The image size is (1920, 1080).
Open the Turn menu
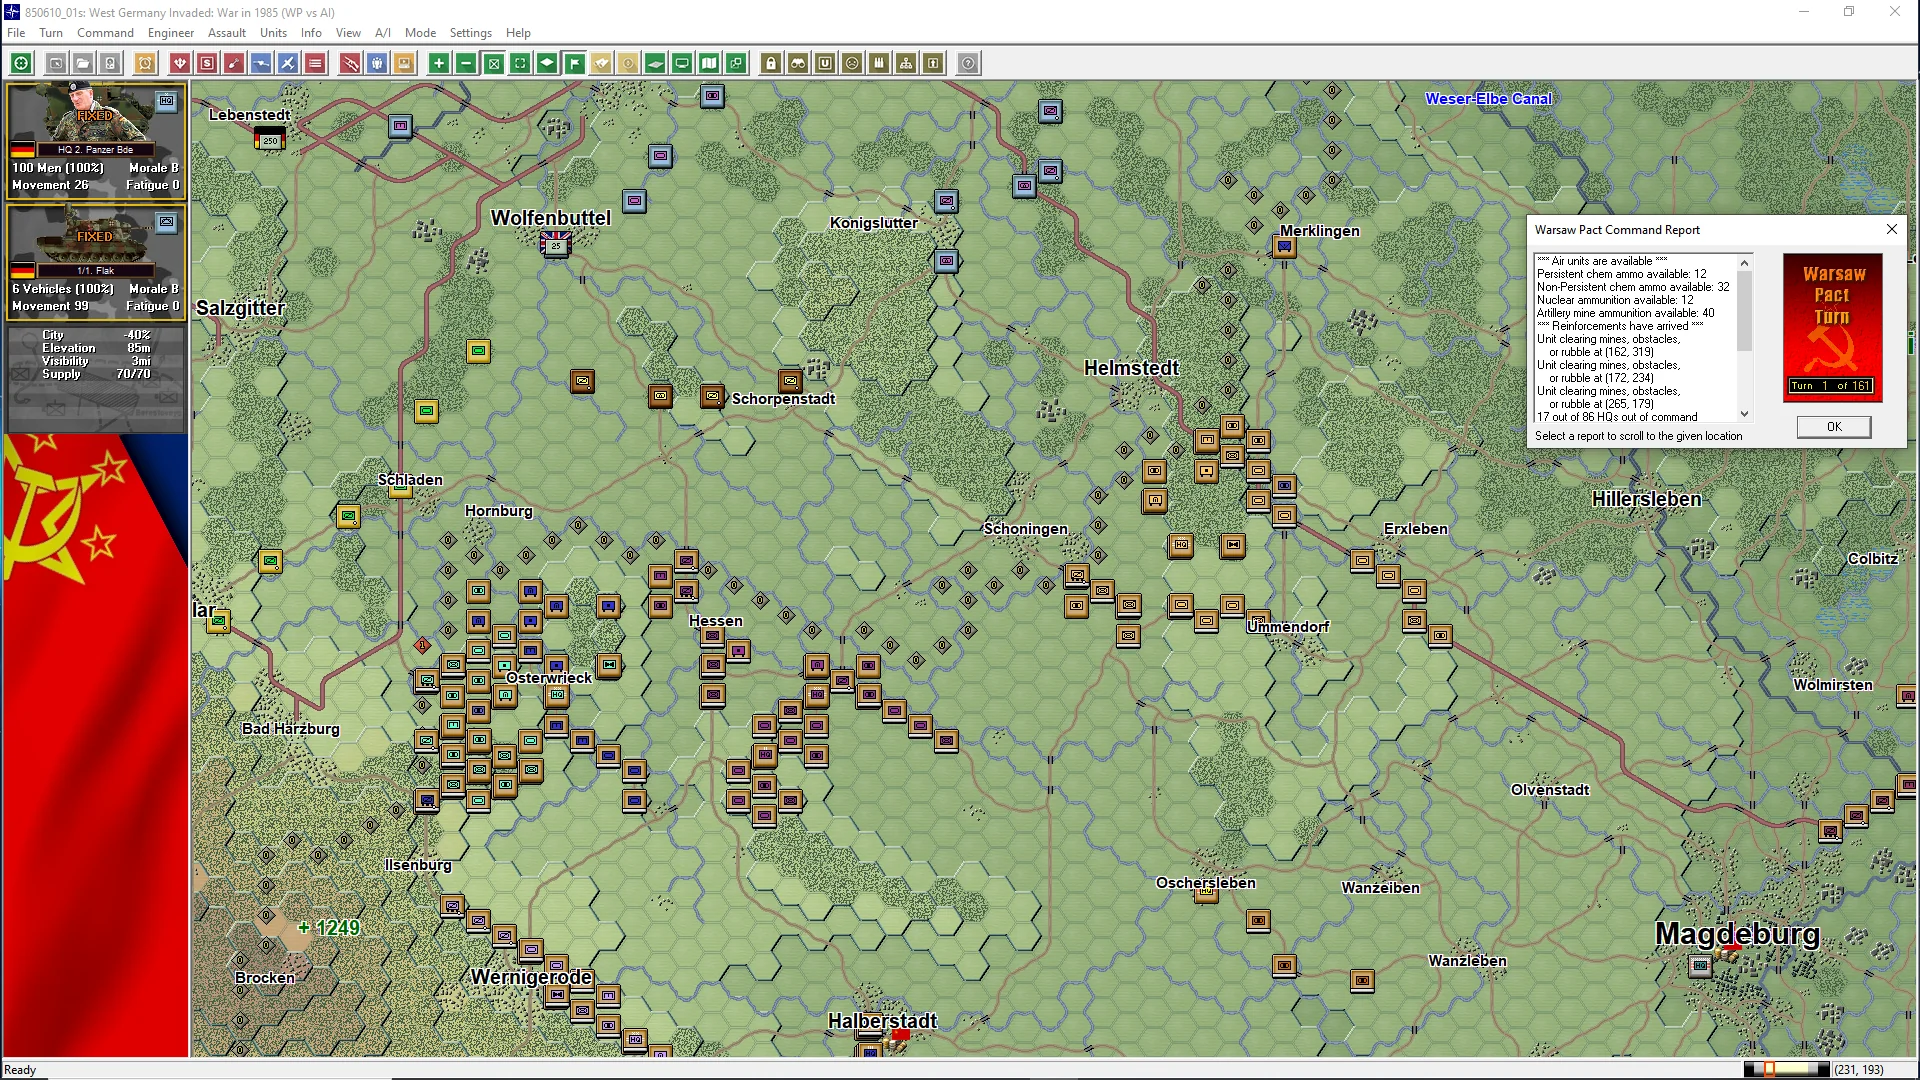(51, 32)
